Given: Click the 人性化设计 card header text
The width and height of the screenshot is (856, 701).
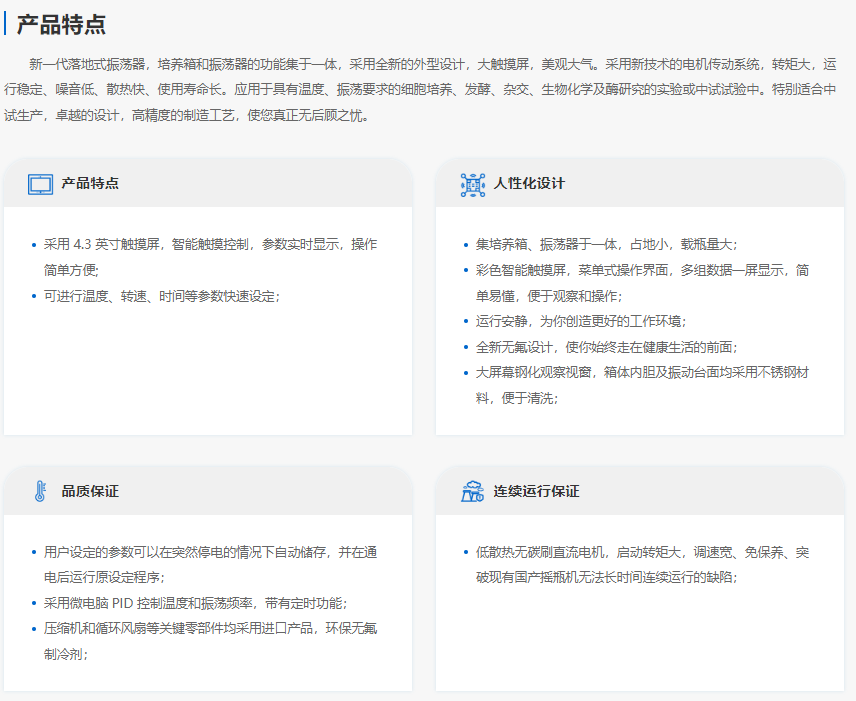Looking at the screenshot, I should coord(529,184).
